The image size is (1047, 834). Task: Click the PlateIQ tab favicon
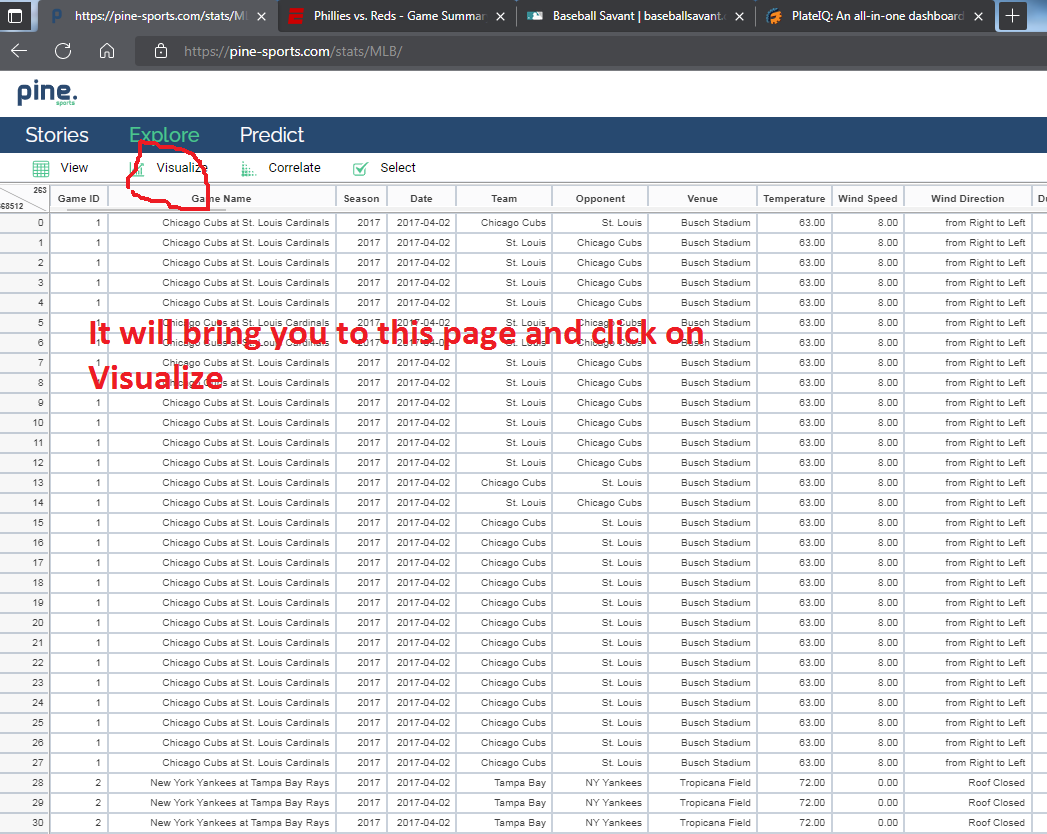click(x=774, y=16)
